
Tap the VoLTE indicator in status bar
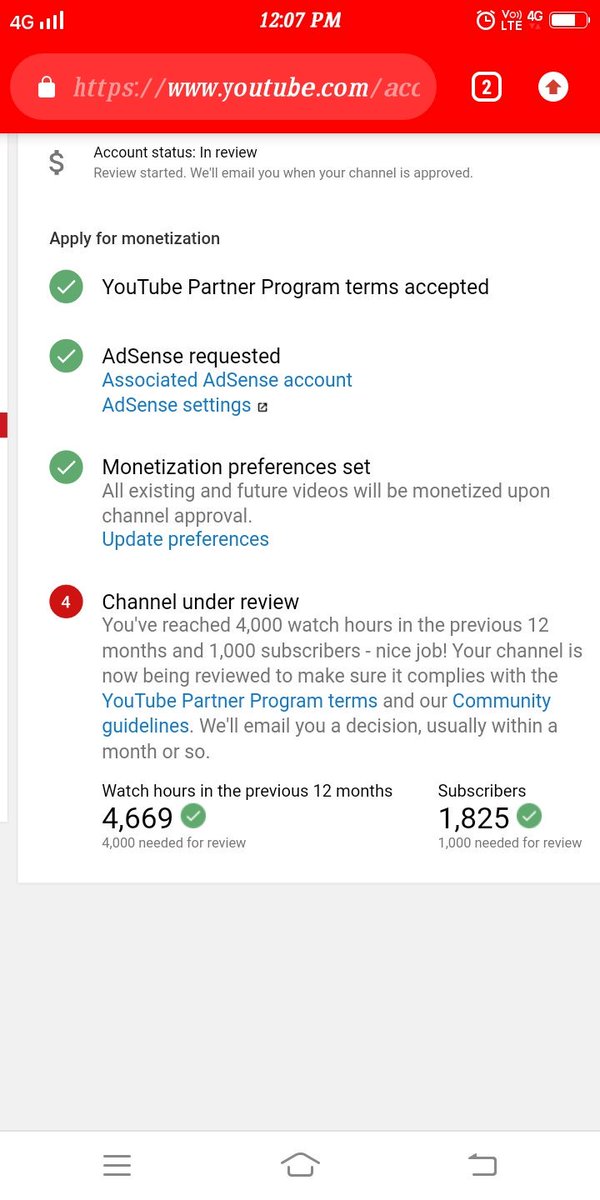(x=511, y=20)
